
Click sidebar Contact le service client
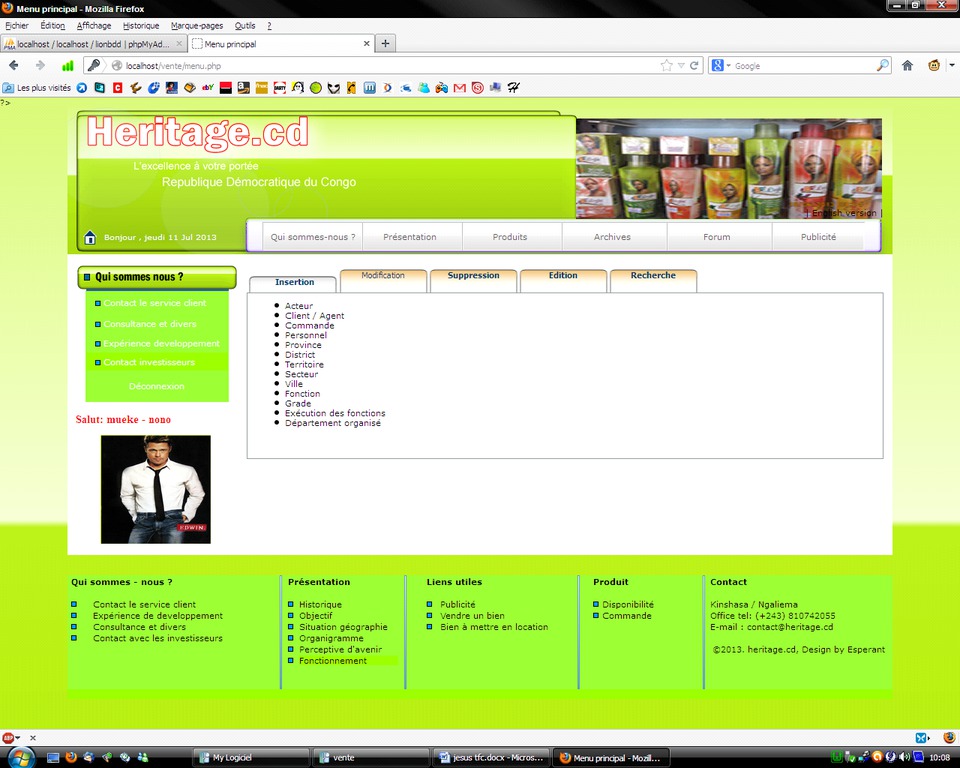click(x=154, y=303)
